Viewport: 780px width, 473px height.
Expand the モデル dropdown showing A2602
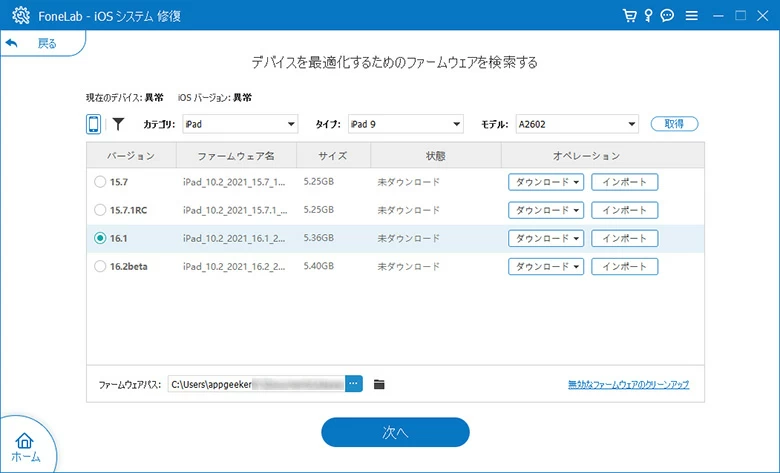coord(576,124)
